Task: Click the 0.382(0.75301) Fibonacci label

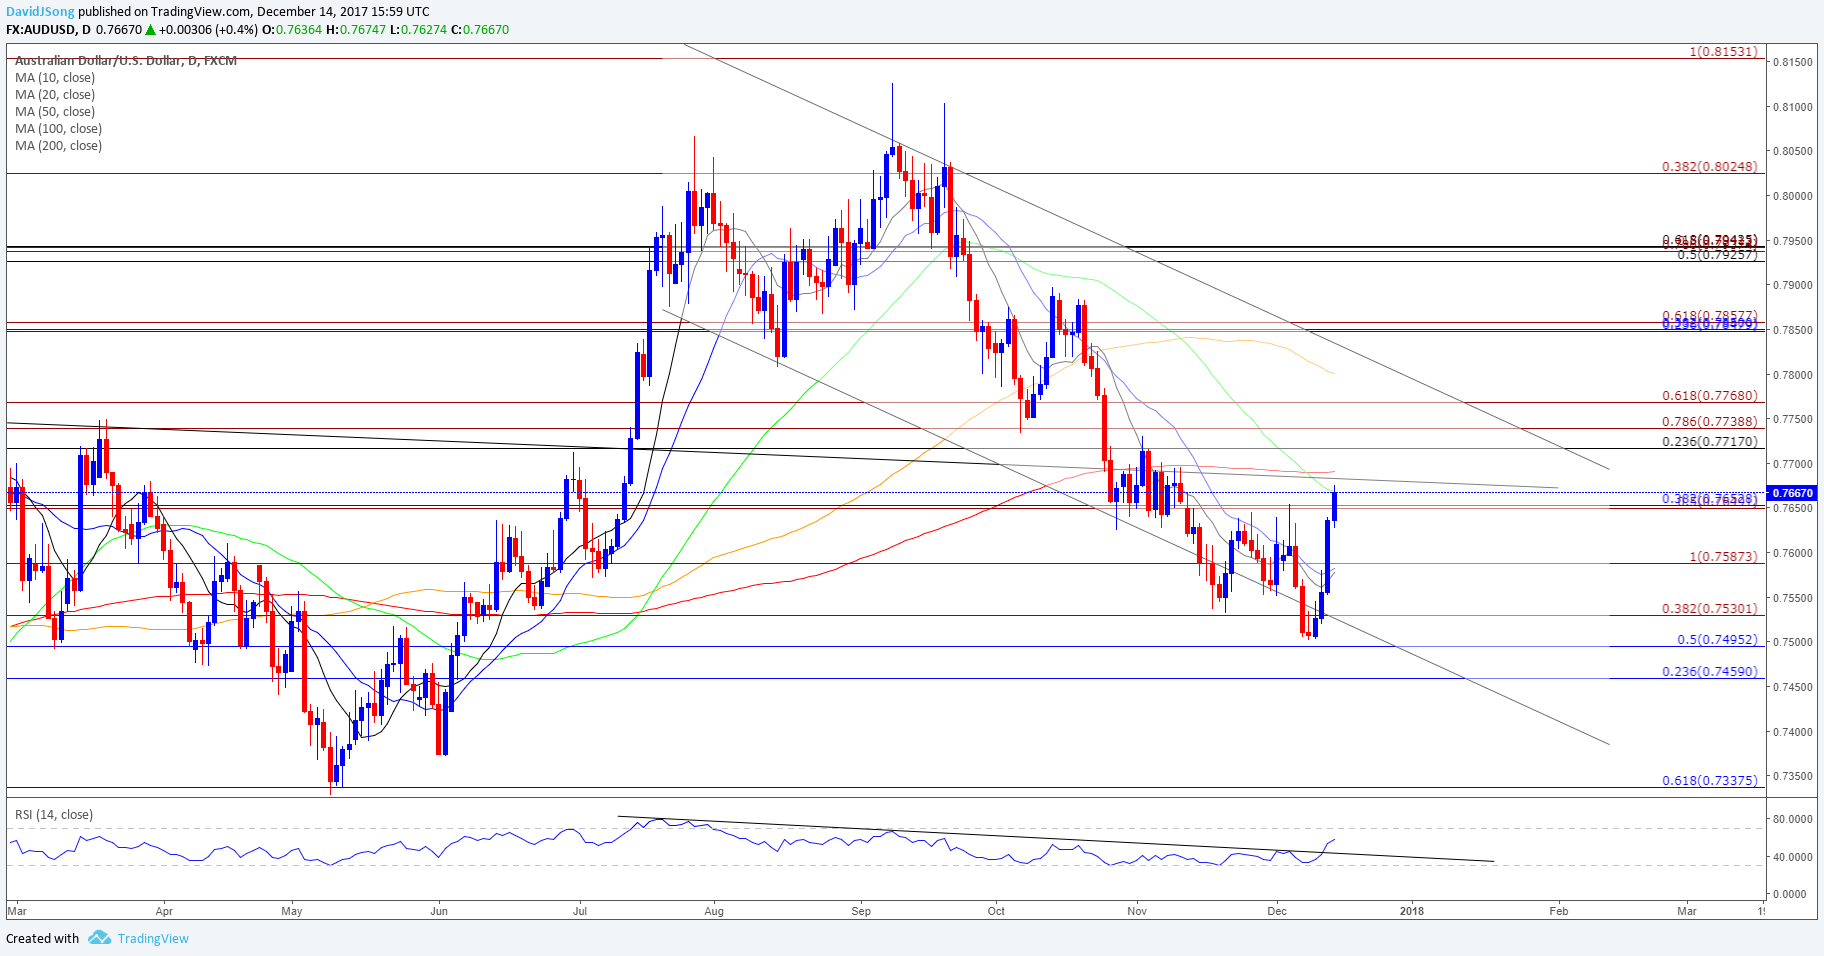Action: [x=1710, y=609]
